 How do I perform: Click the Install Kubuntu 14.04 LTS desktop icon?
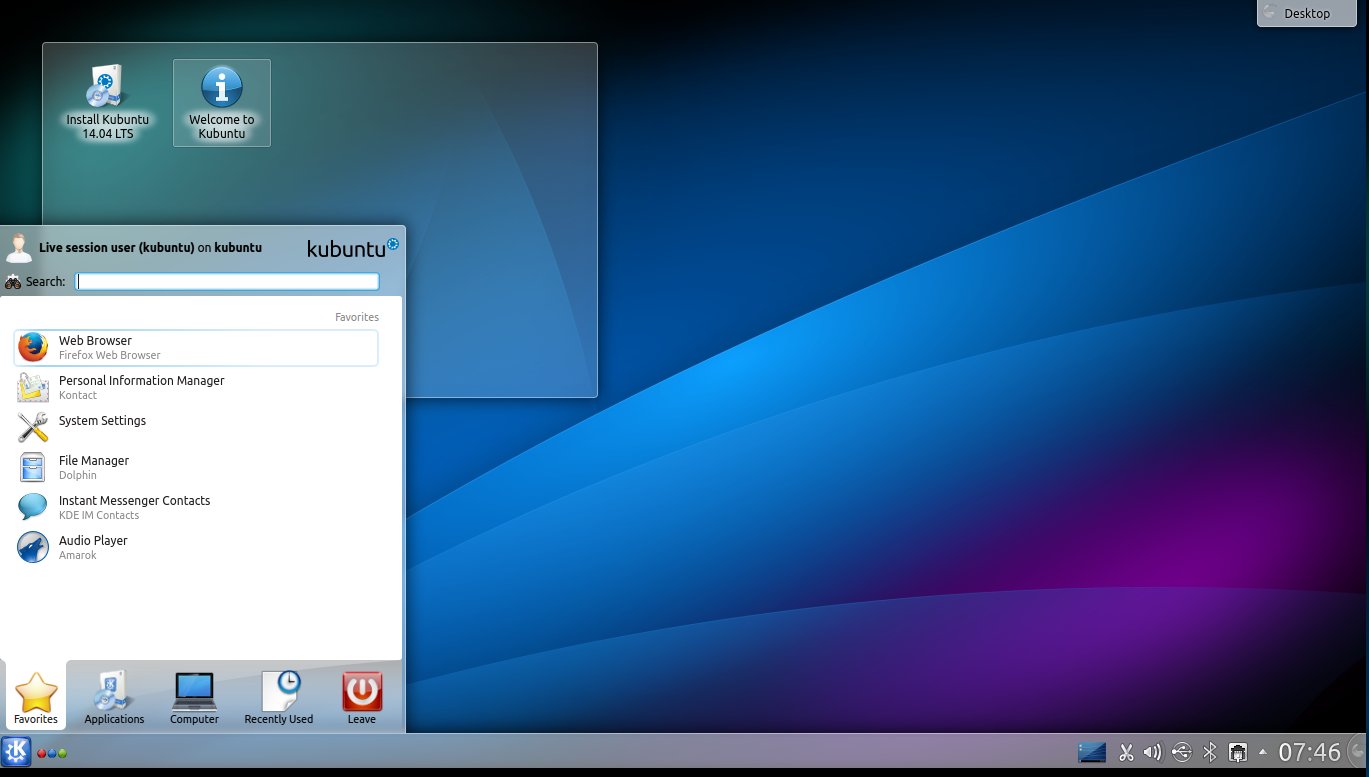tap(107, 103)
